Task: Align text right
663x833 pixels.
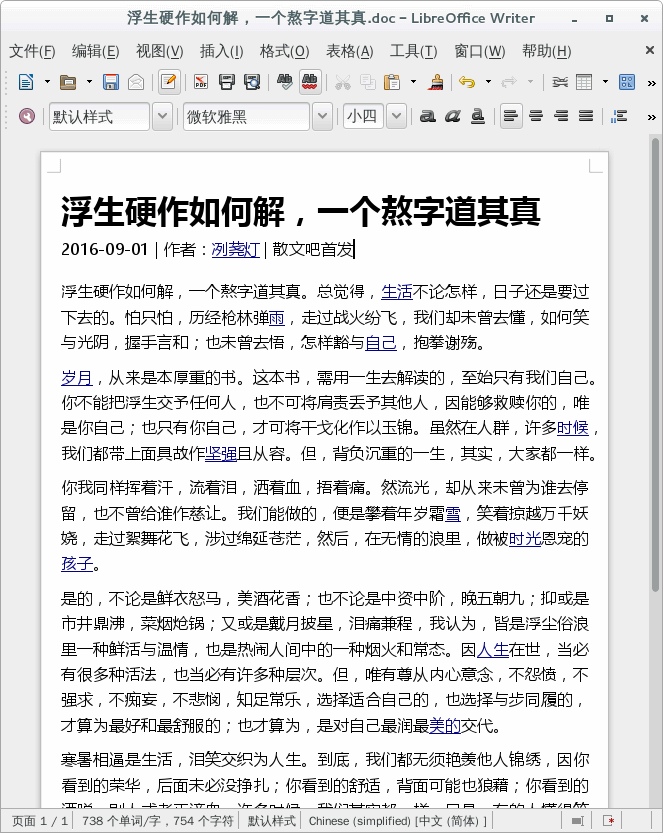Action: coord(561,116)
